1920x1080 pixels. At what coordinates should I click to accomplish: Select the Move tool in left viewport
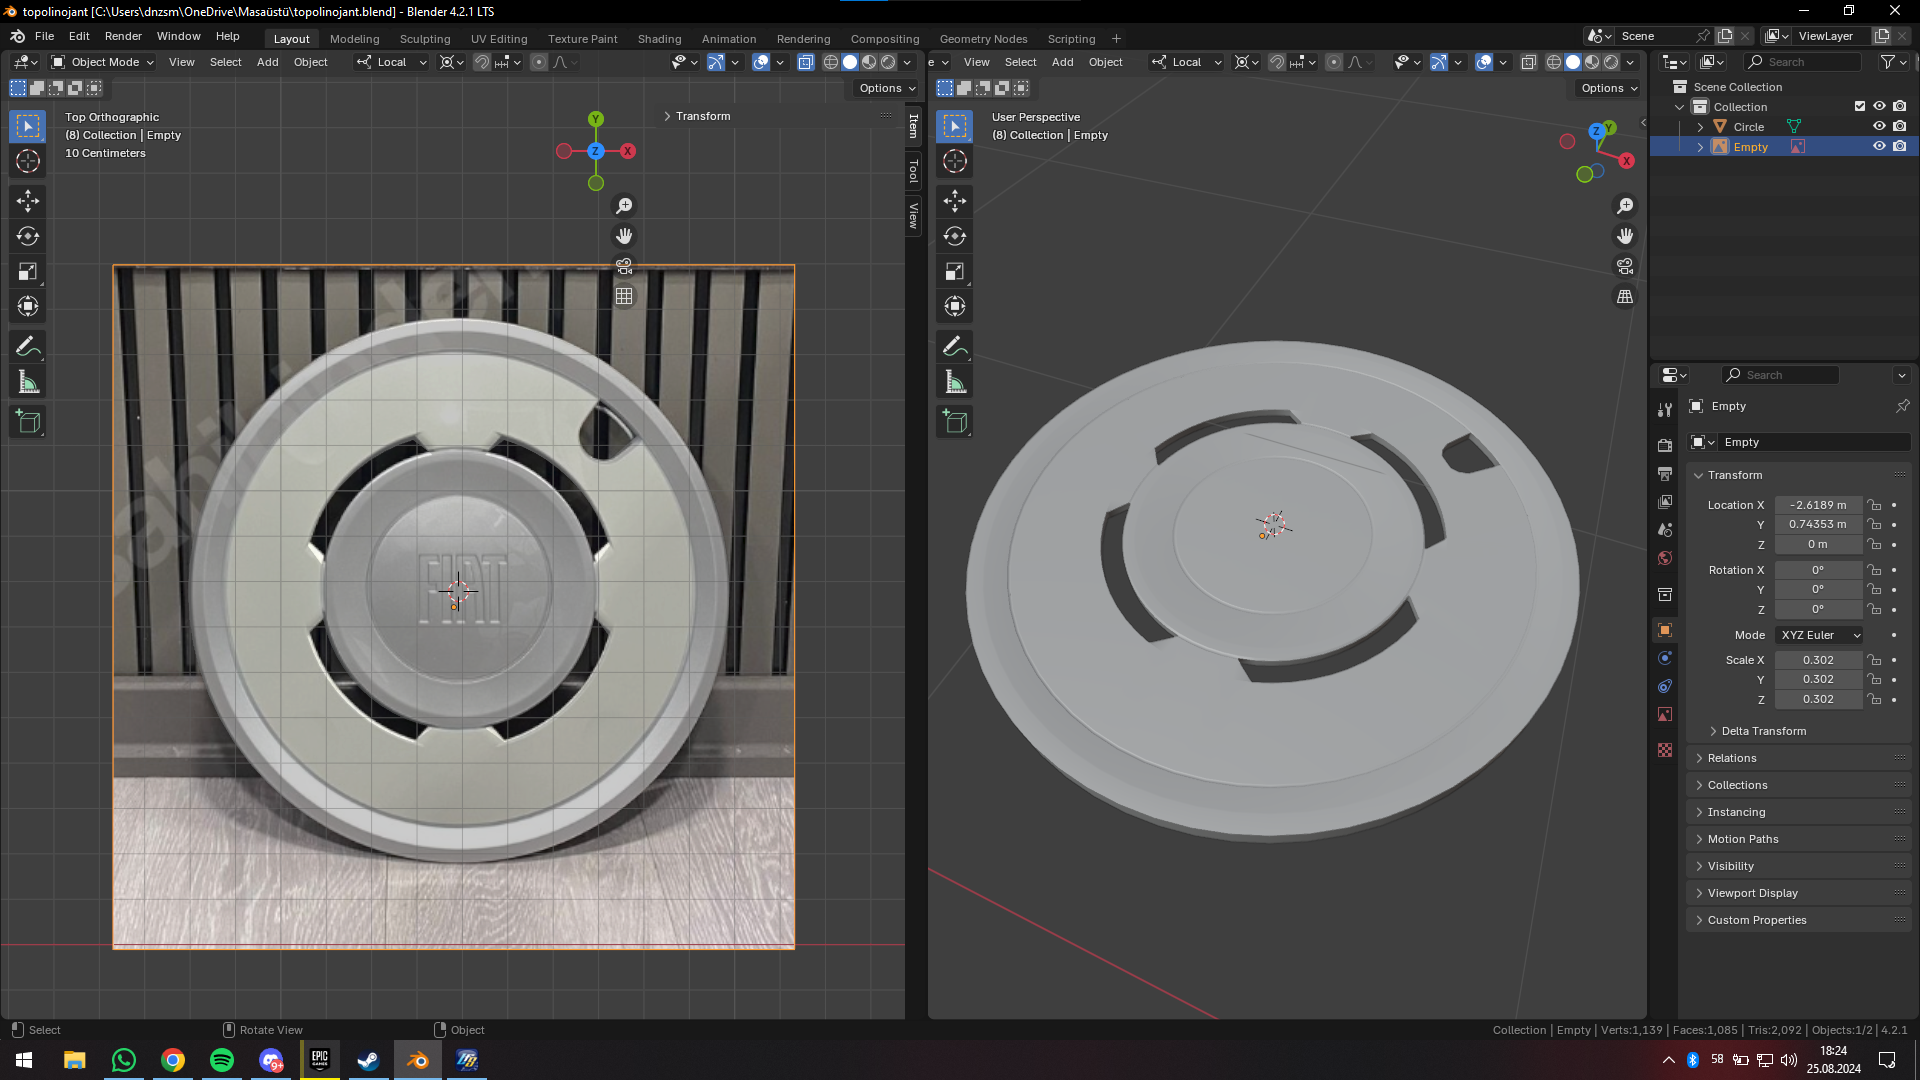pyautogui.click(x=28, y=201)
